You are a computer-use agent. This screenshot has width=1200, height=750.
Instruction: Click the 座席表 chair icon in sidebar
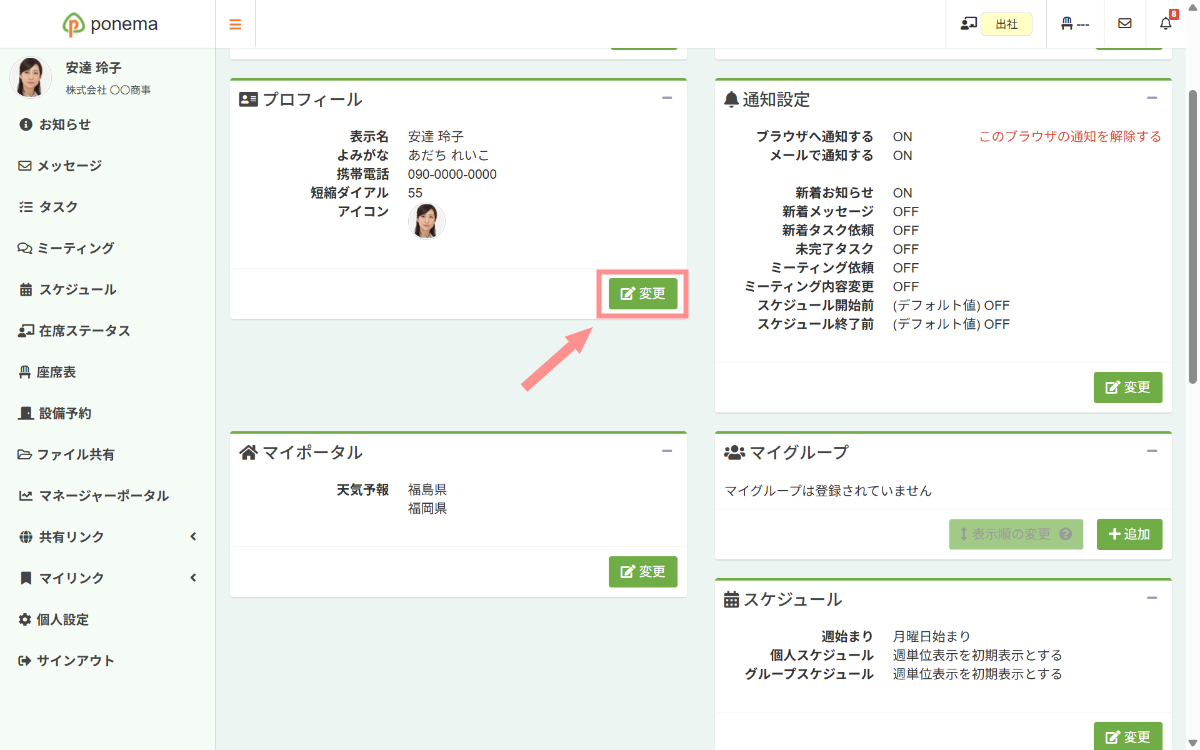(26, 372)
